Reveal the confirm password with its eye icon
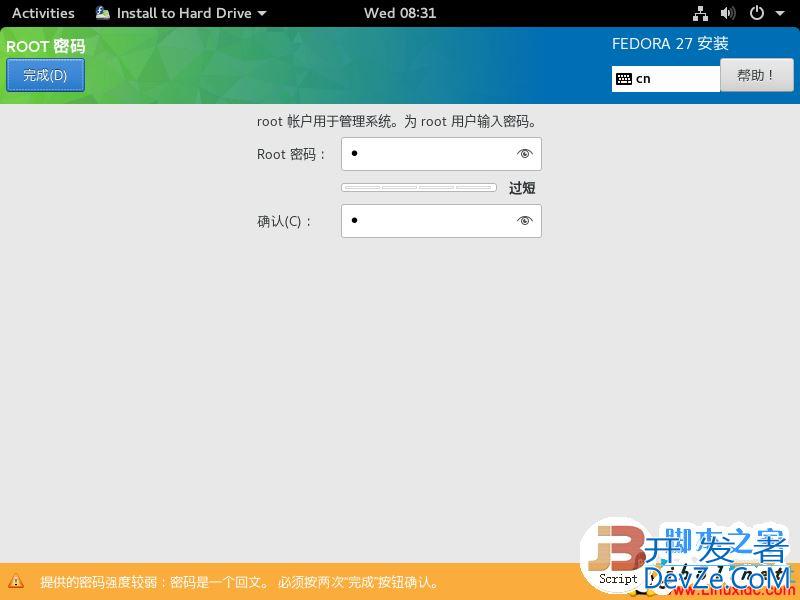This screenshot has width=800, height=600. click(524, 221)
